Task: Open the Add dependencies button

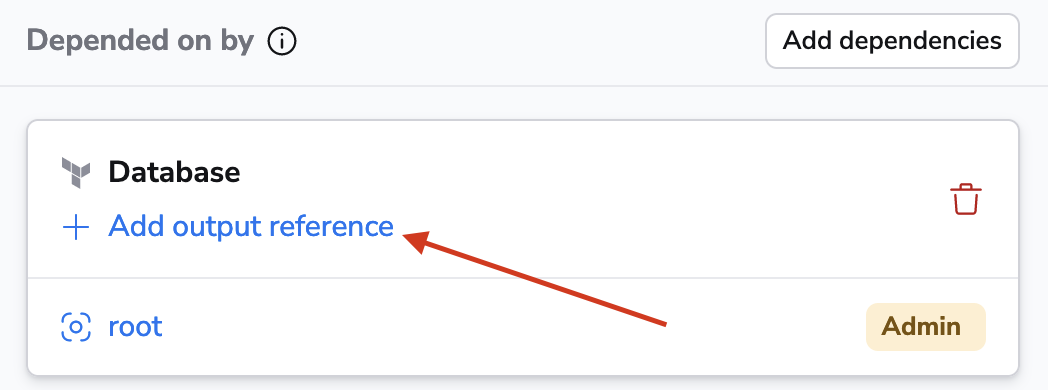Action: (892, 41)
